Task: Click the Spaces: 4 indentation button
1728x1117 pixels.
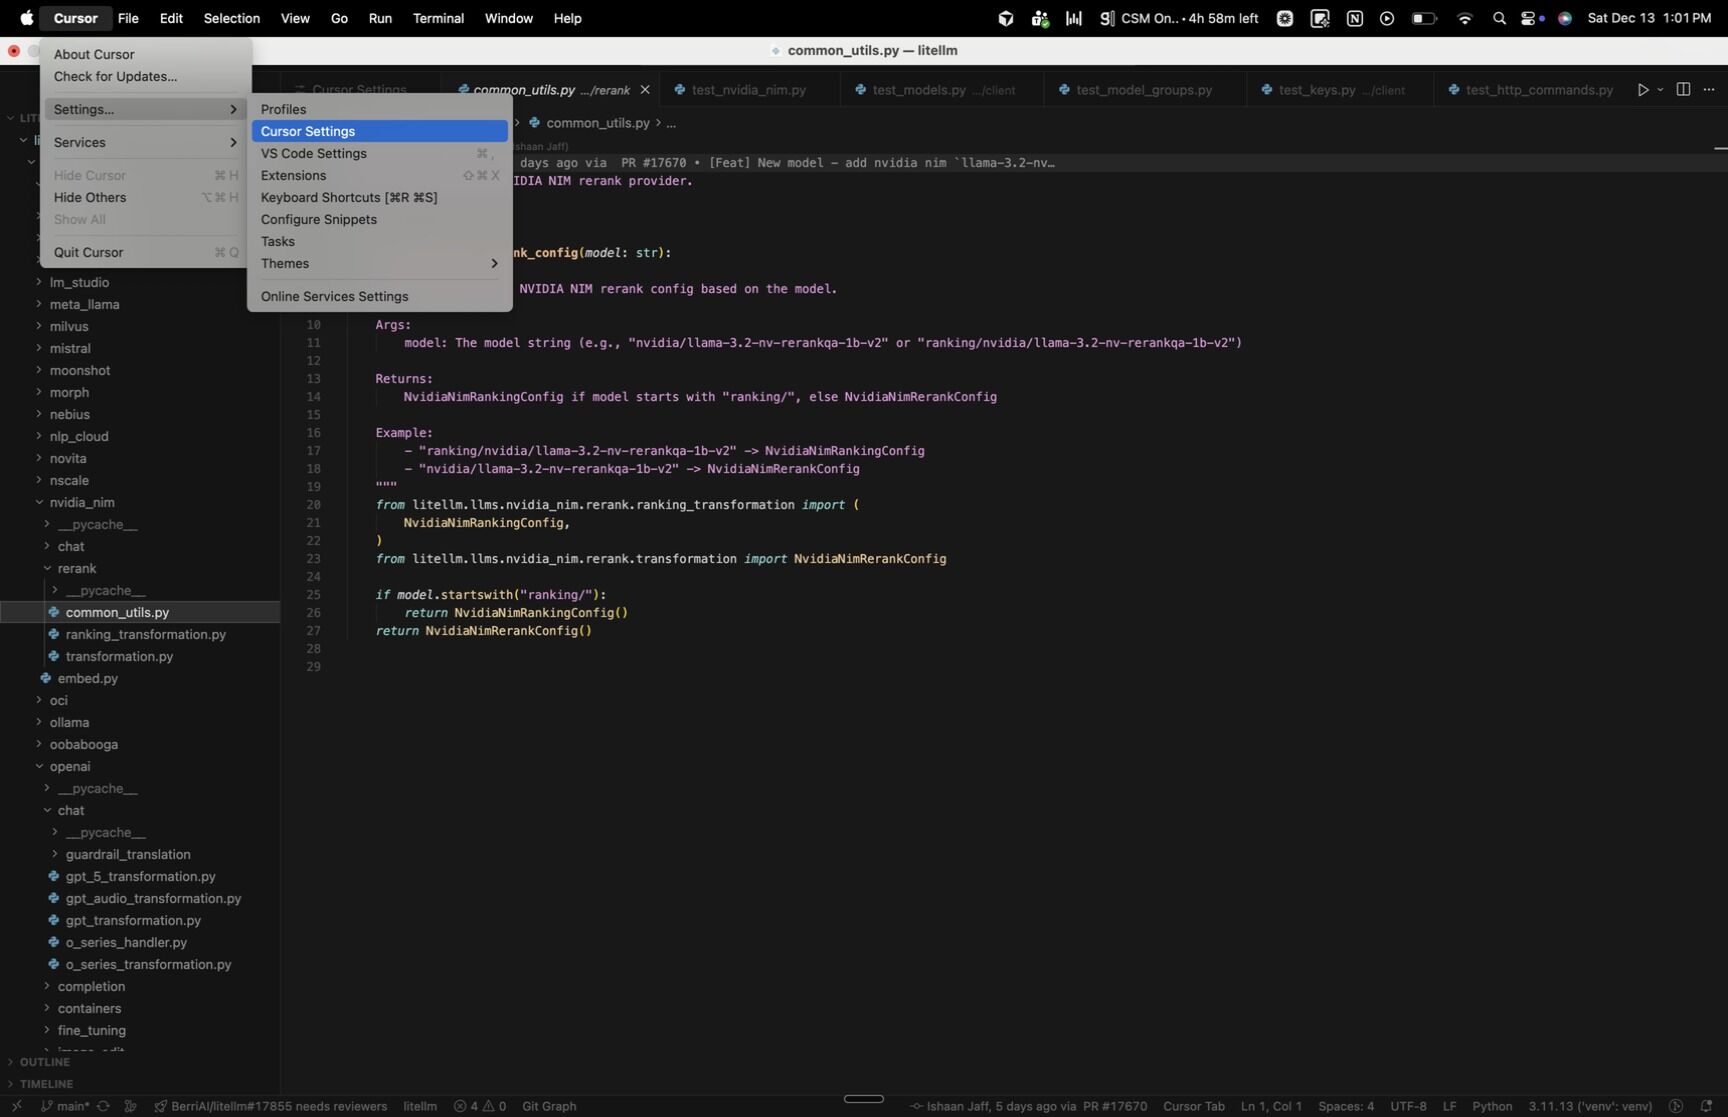Action: pos(1346,1106)
